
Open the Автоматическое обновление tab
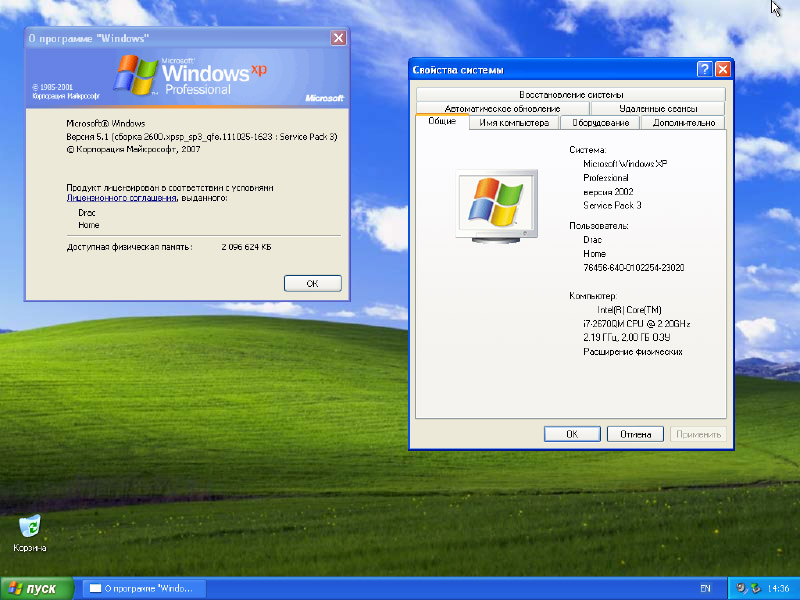click(x=502, y=108)
